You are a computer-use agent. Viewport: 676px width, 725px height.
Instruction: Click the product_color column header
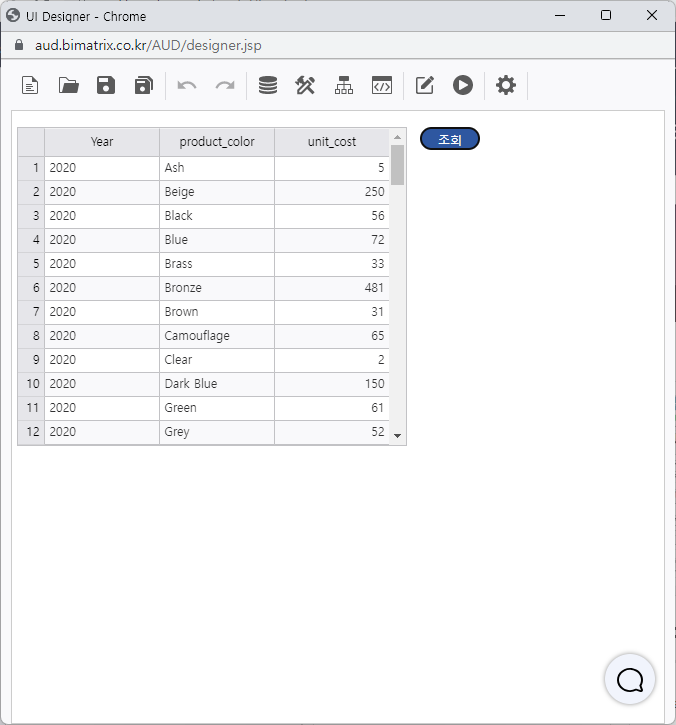pyautogui.click(x=217, y=142)
